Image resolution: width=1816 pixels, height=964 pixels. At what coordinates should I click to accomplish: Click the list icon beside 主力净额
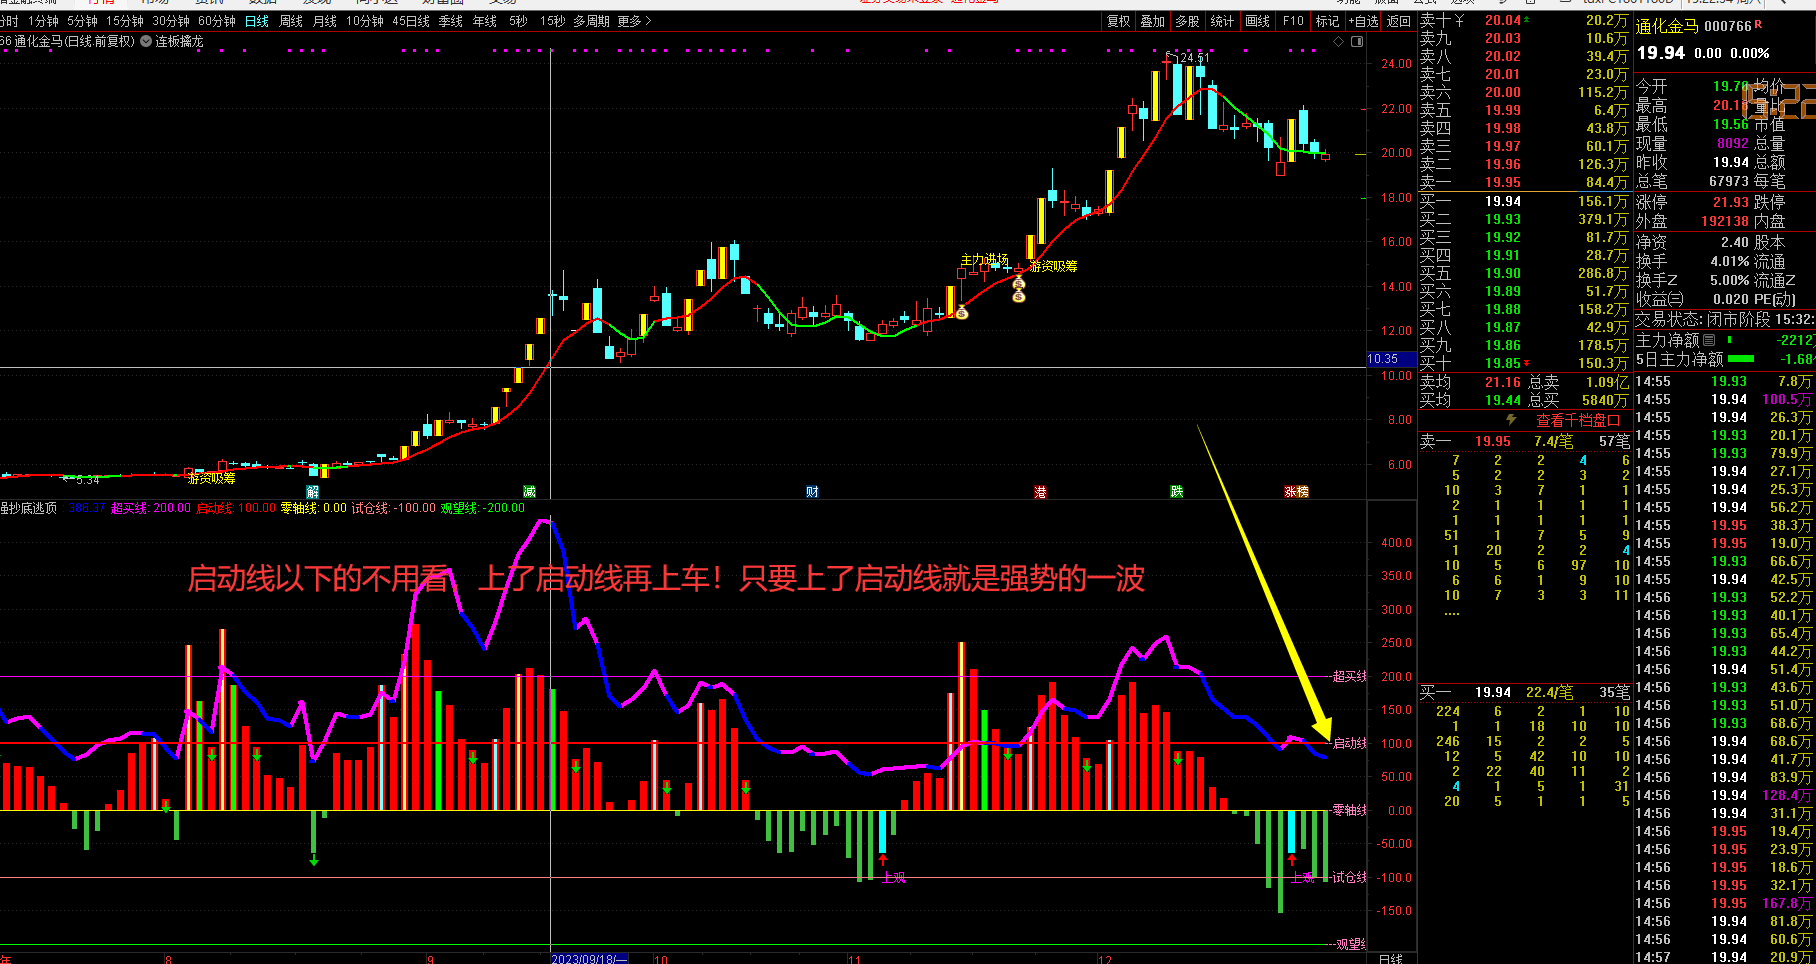point(1709,340)
